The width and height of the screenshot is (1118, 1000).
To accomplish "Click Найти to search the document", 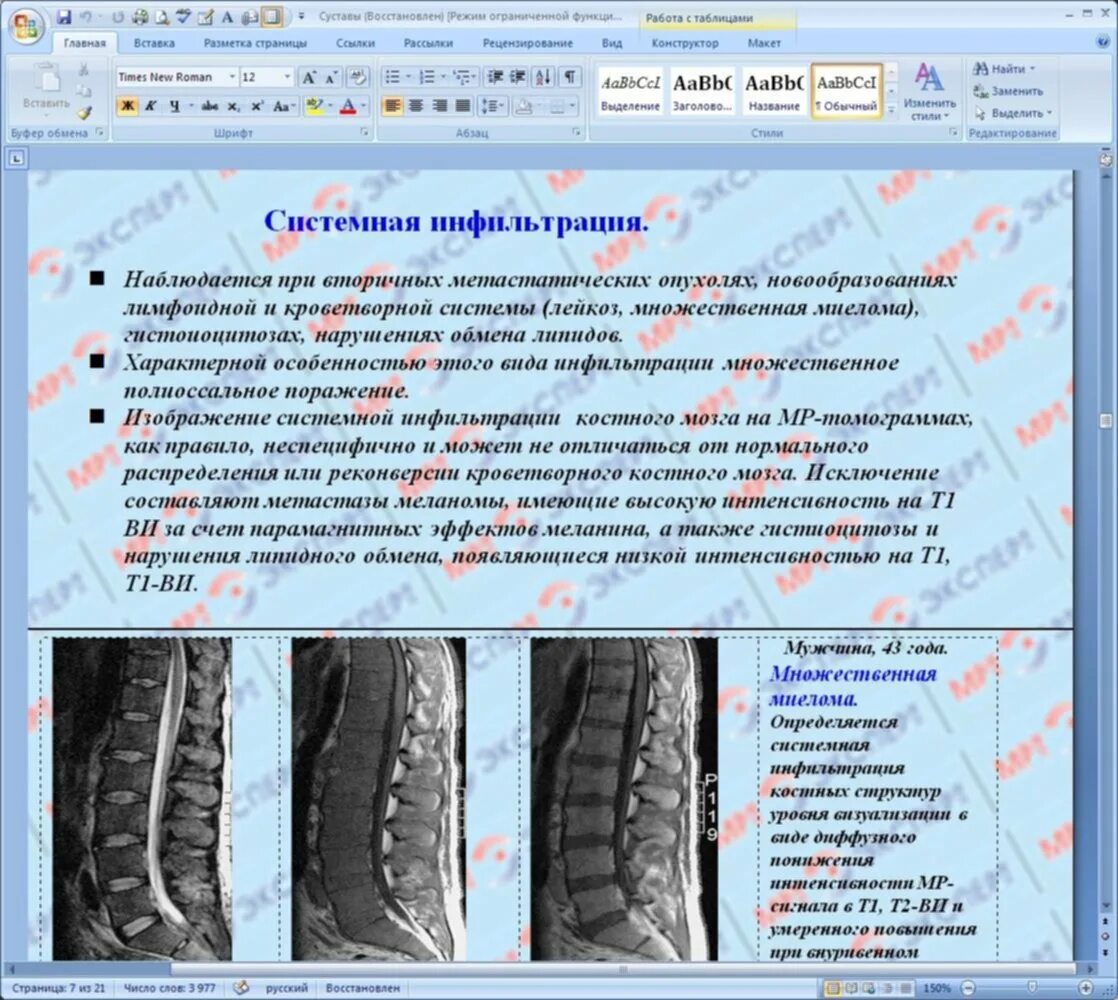I will click(x=1003, y=68).
